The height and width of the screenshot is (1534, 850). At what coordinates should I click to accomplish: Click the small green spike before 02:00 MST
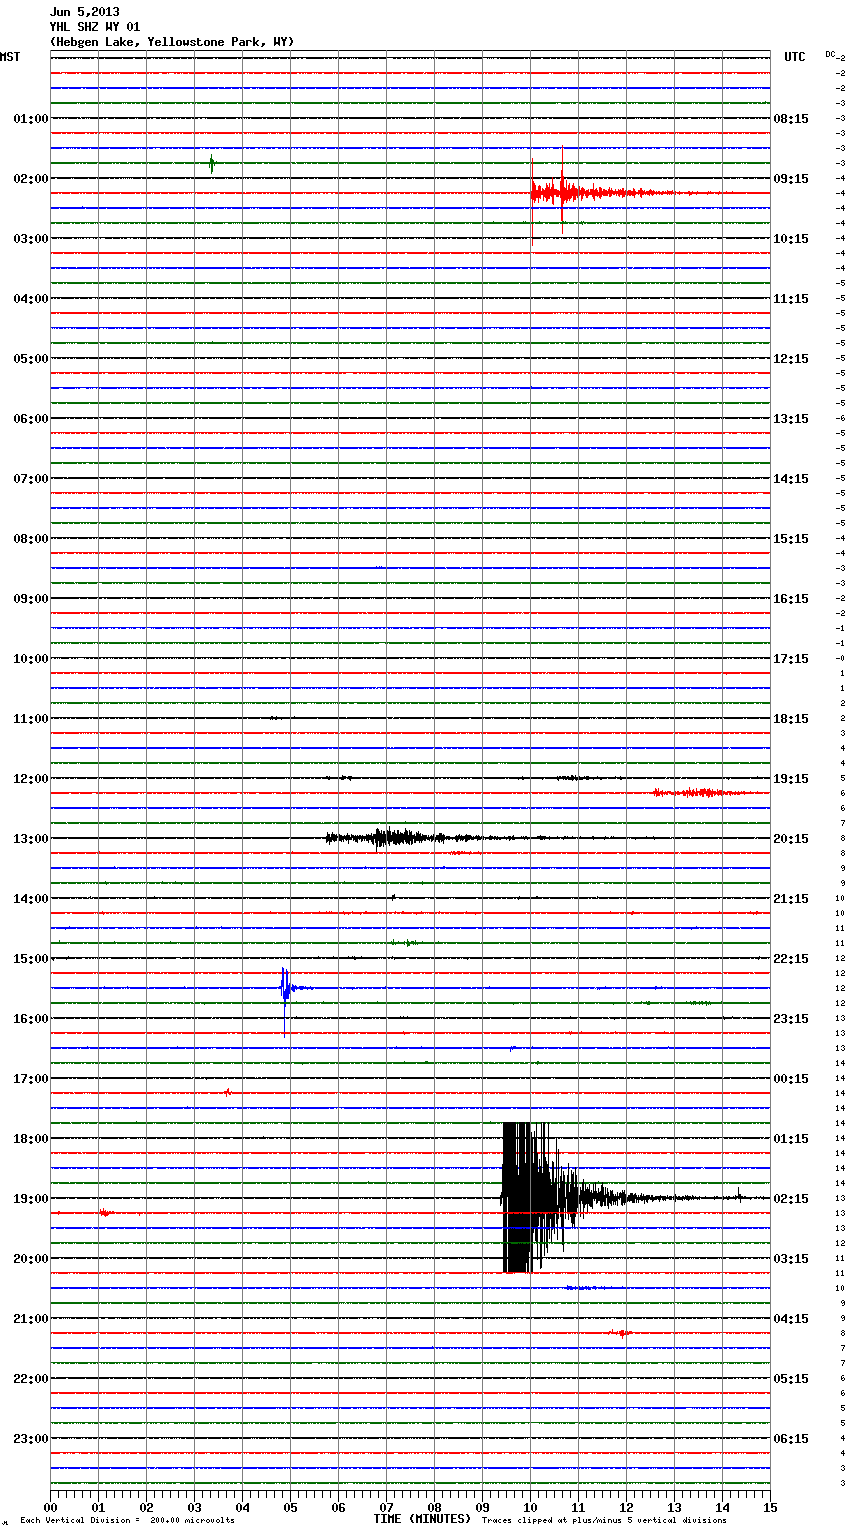[211, 163]
